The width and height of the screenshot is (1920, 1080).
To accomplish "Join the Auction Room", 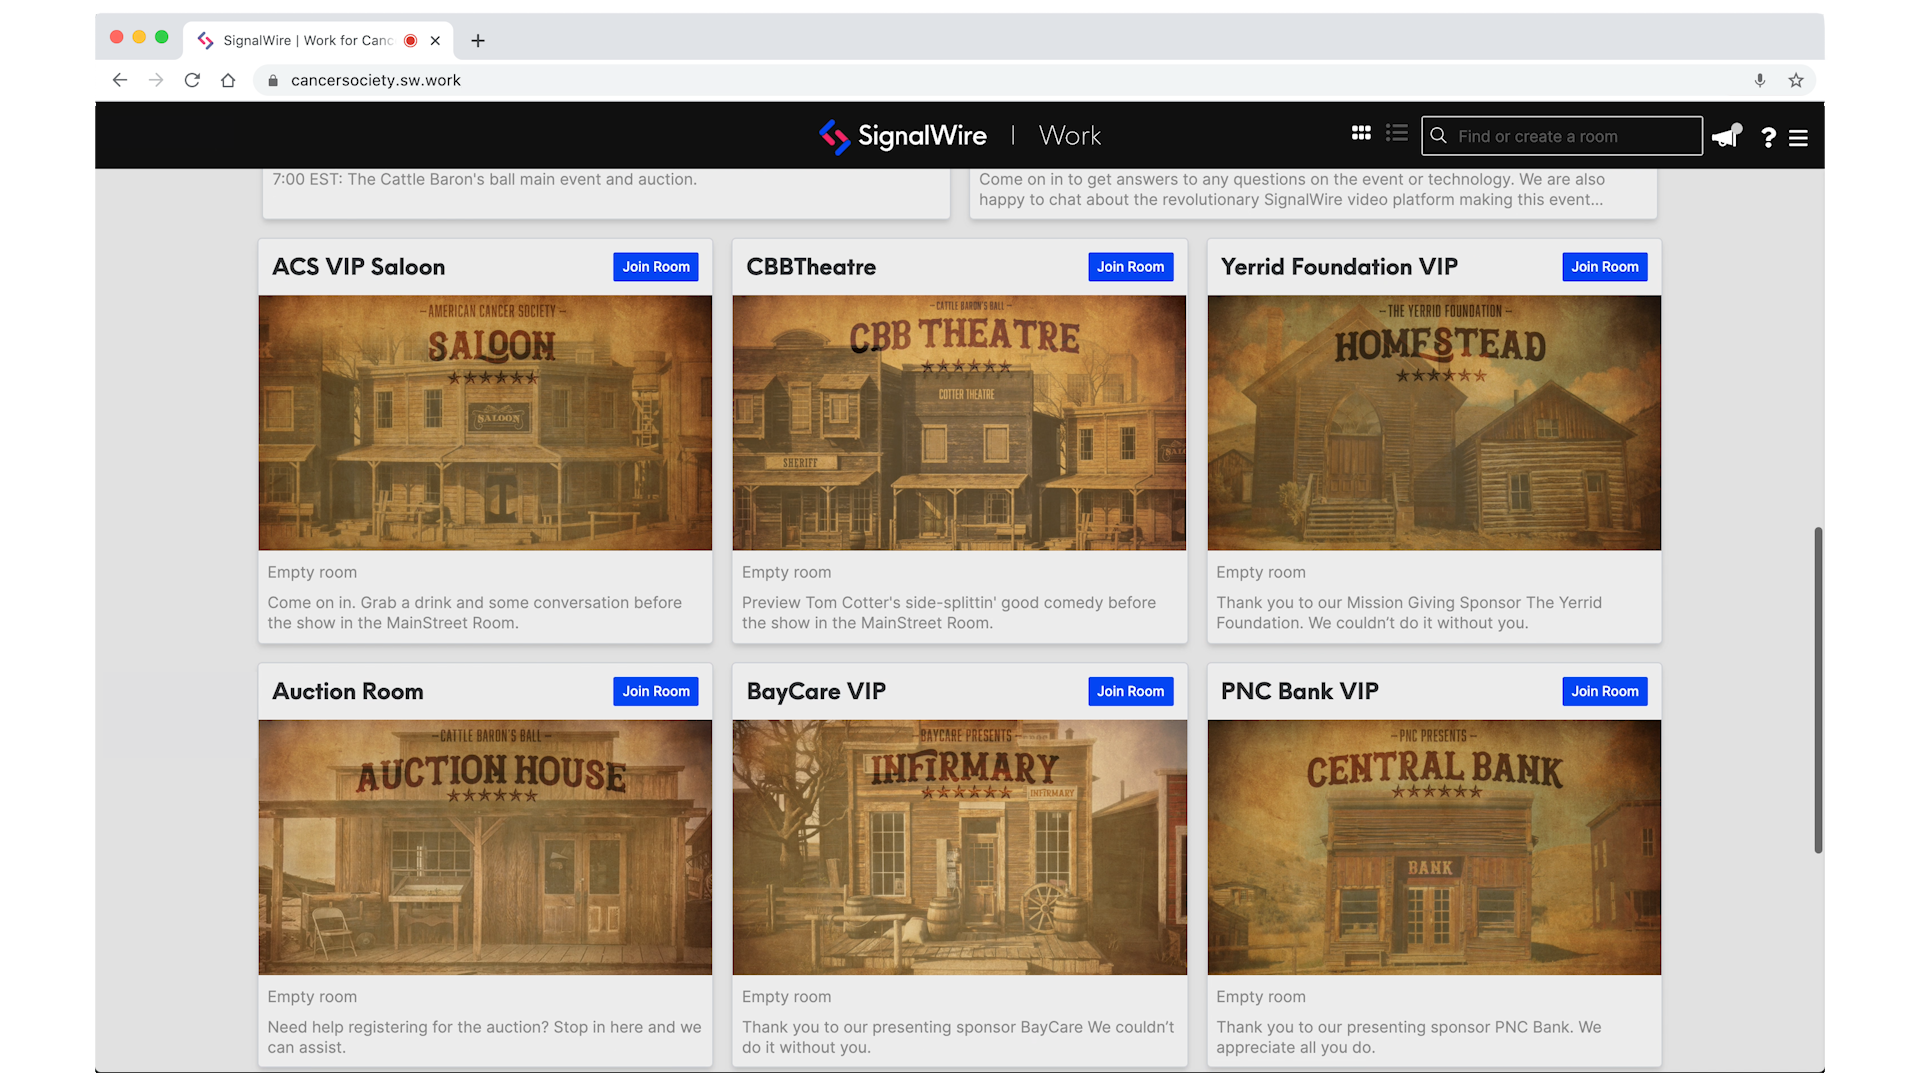I will point(656,691).
